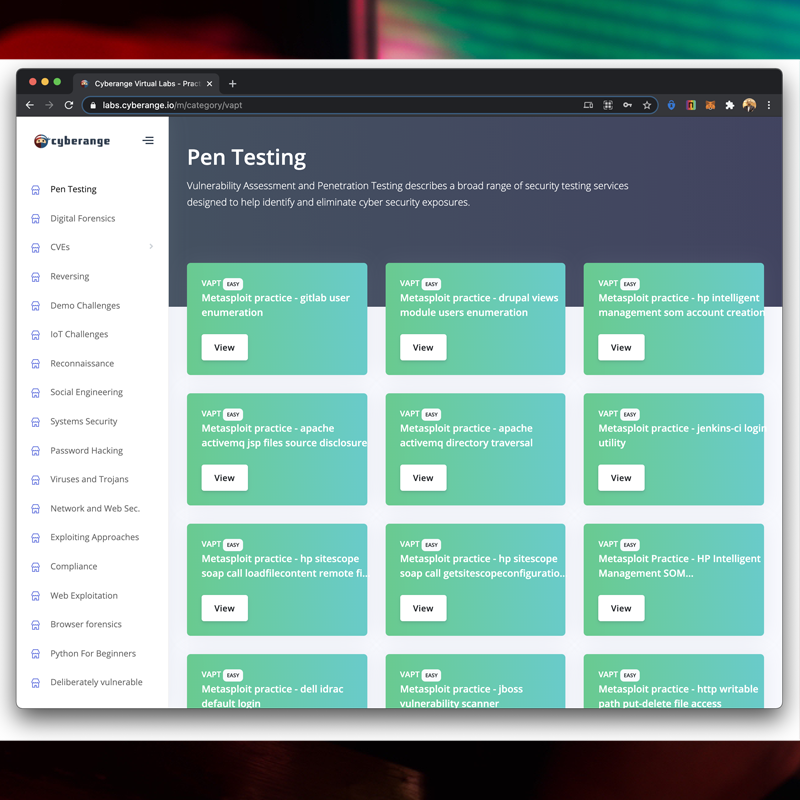View the gitlab user enumeration lab
This screenshot has width=800, height=800.
pyautogui.click(x=224, y=347)
